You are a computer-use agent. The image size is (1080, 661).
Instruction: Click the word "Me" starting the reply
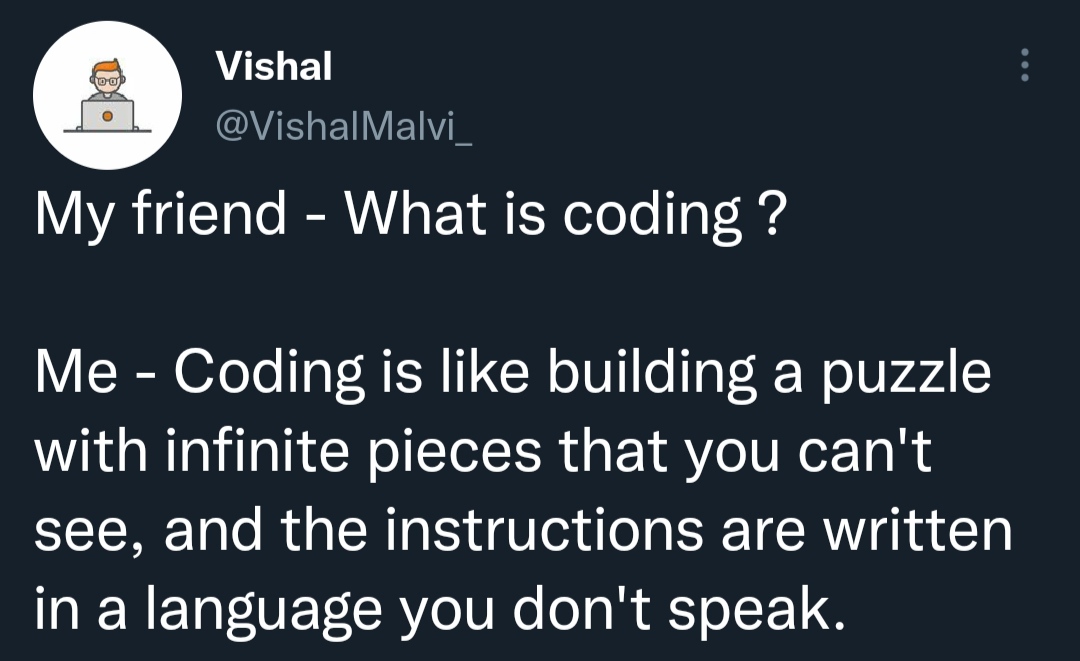pos(75,372)
